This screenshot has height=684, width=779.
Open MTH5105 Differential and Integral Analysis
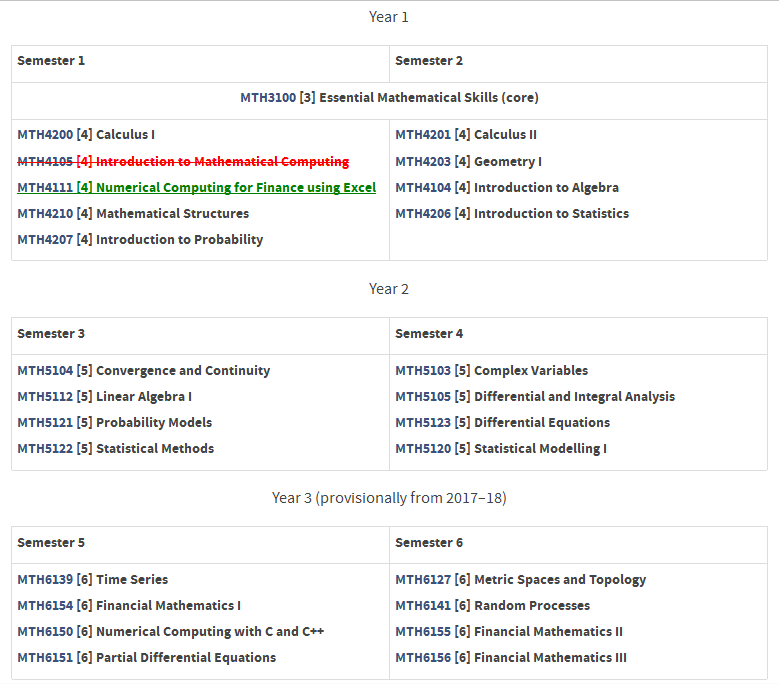(x=535, y=397)
